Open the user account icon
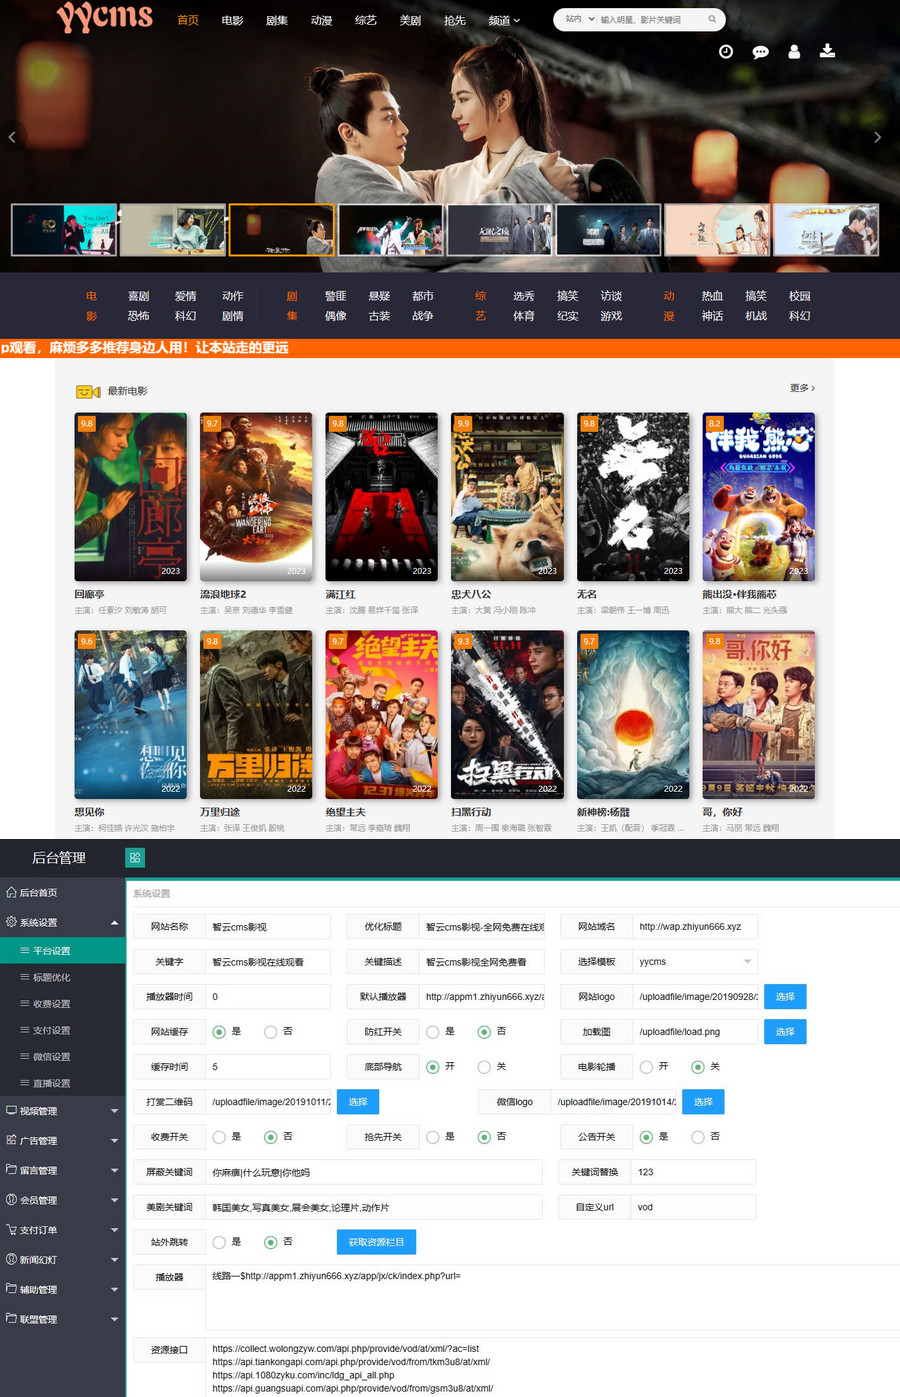This screenshot has height=1397, width=900. click(794, 51)
